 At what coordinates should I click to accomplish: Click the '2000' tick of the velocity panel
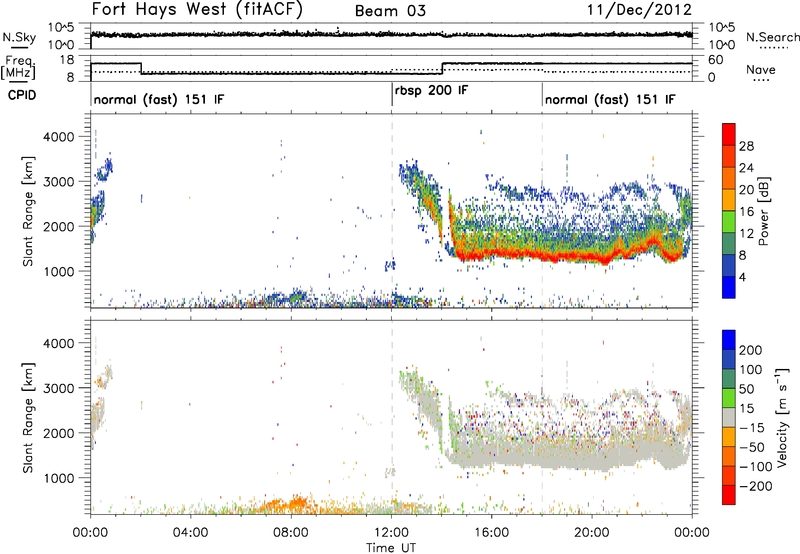pos(58,433)
